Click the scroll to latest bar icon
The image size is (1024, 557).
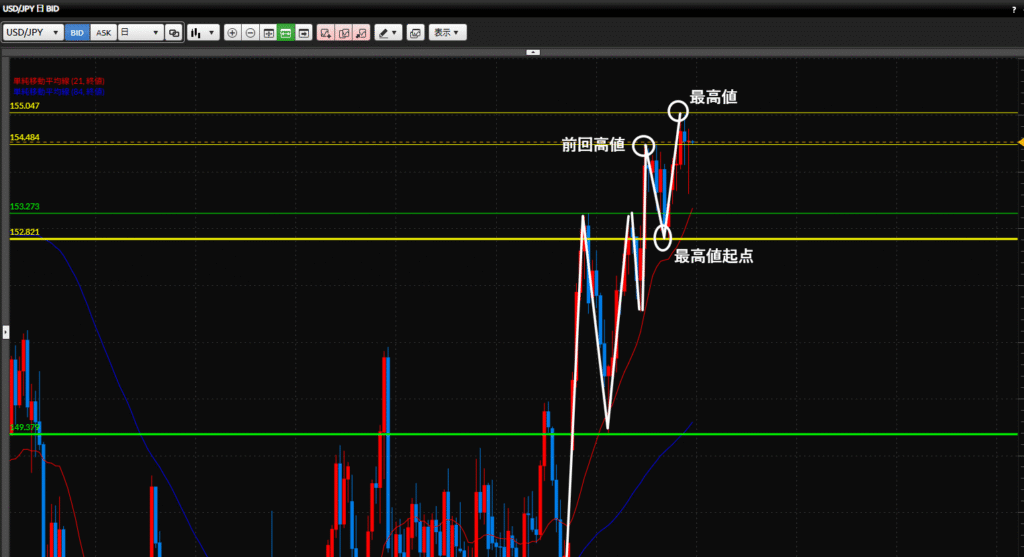point(303,32)
